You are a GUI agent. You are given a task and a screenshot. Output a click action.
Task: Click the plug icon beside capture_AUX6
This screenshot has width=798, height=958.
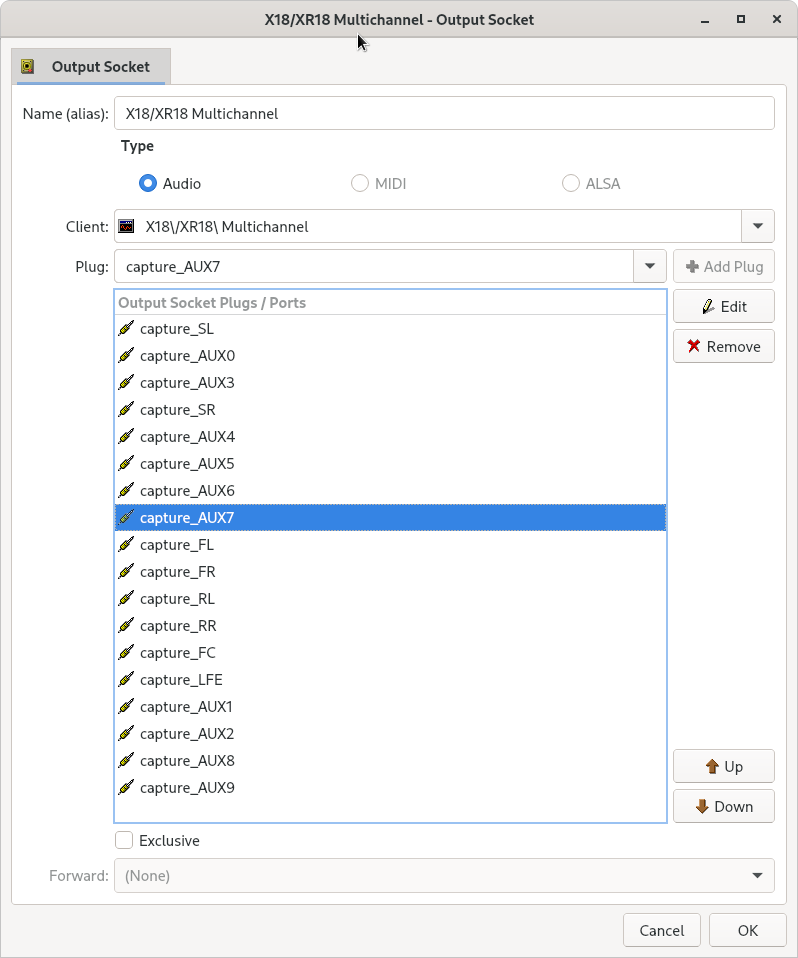pos(126,491)
